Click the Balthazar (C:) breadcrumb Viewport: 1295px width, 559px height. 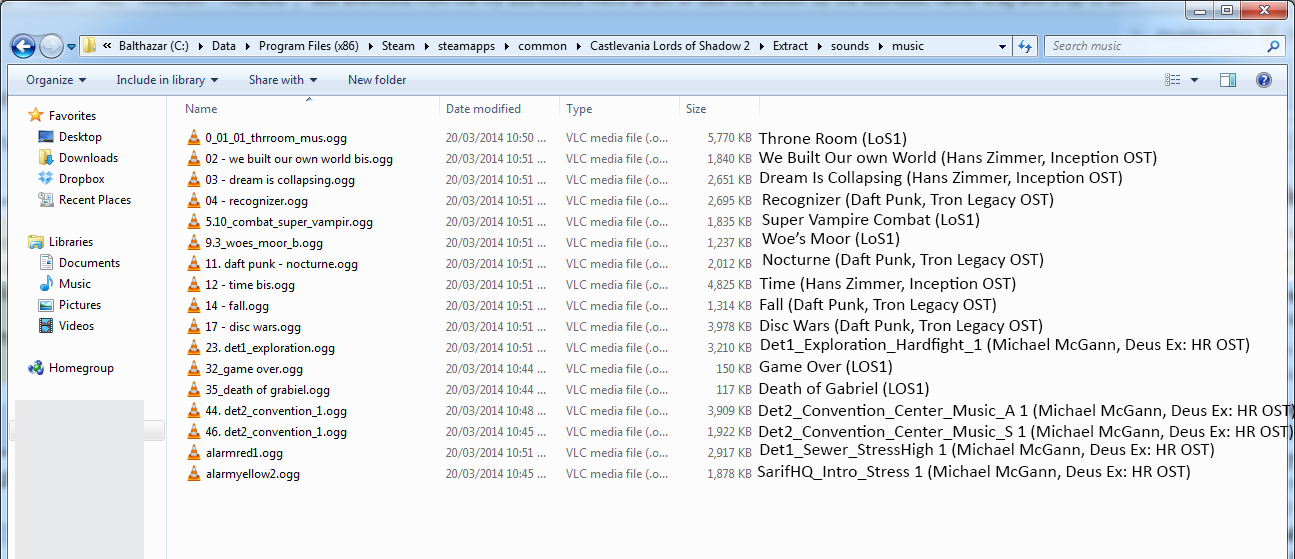click(153, 46)
